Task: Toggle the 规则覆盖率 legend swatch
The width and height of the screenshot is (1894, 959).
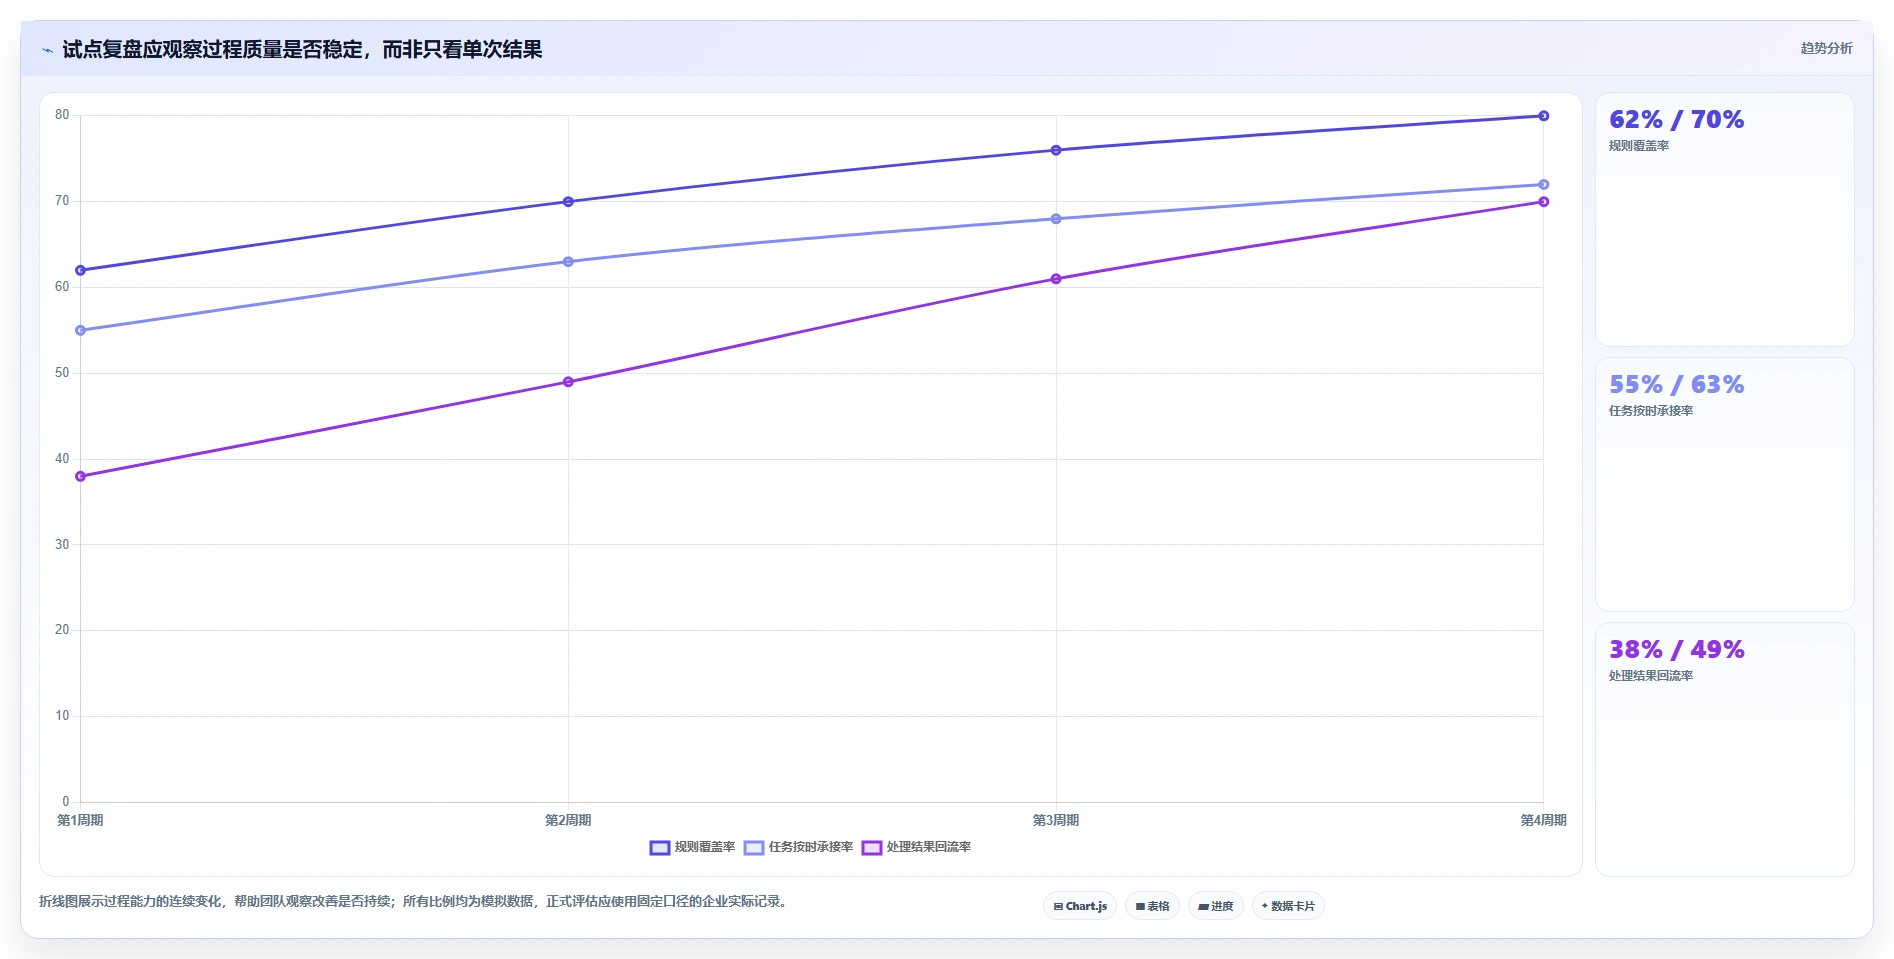Action: pos(660,848)
